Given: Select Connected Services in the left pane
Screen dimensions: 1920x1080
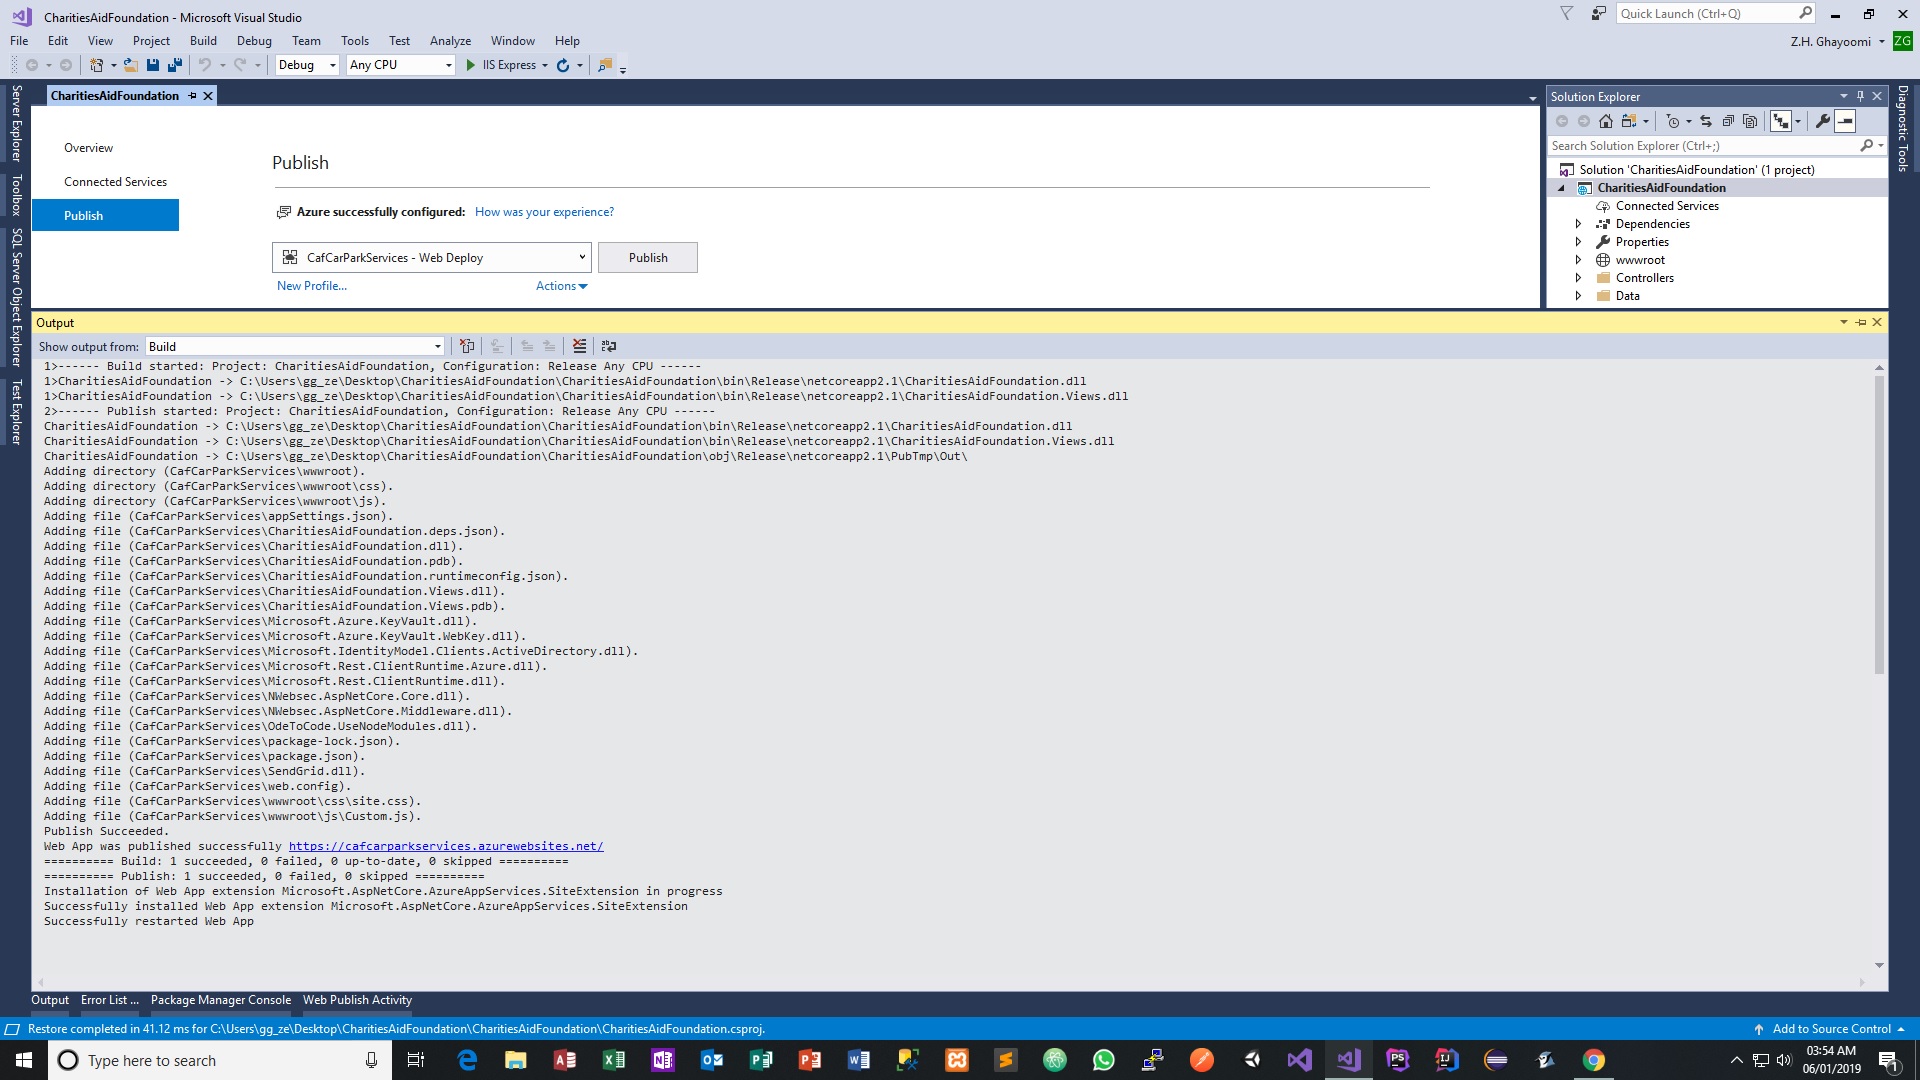Looking at the screenshot, I should click(115, 181).
